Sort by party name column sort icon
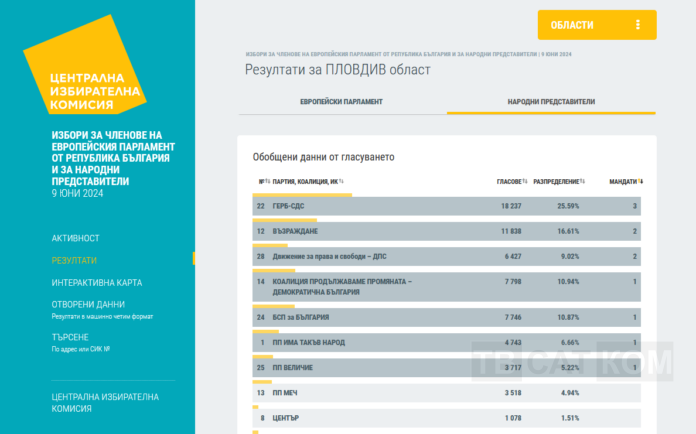This screenshot has width=696, height=434. (341, 181)
